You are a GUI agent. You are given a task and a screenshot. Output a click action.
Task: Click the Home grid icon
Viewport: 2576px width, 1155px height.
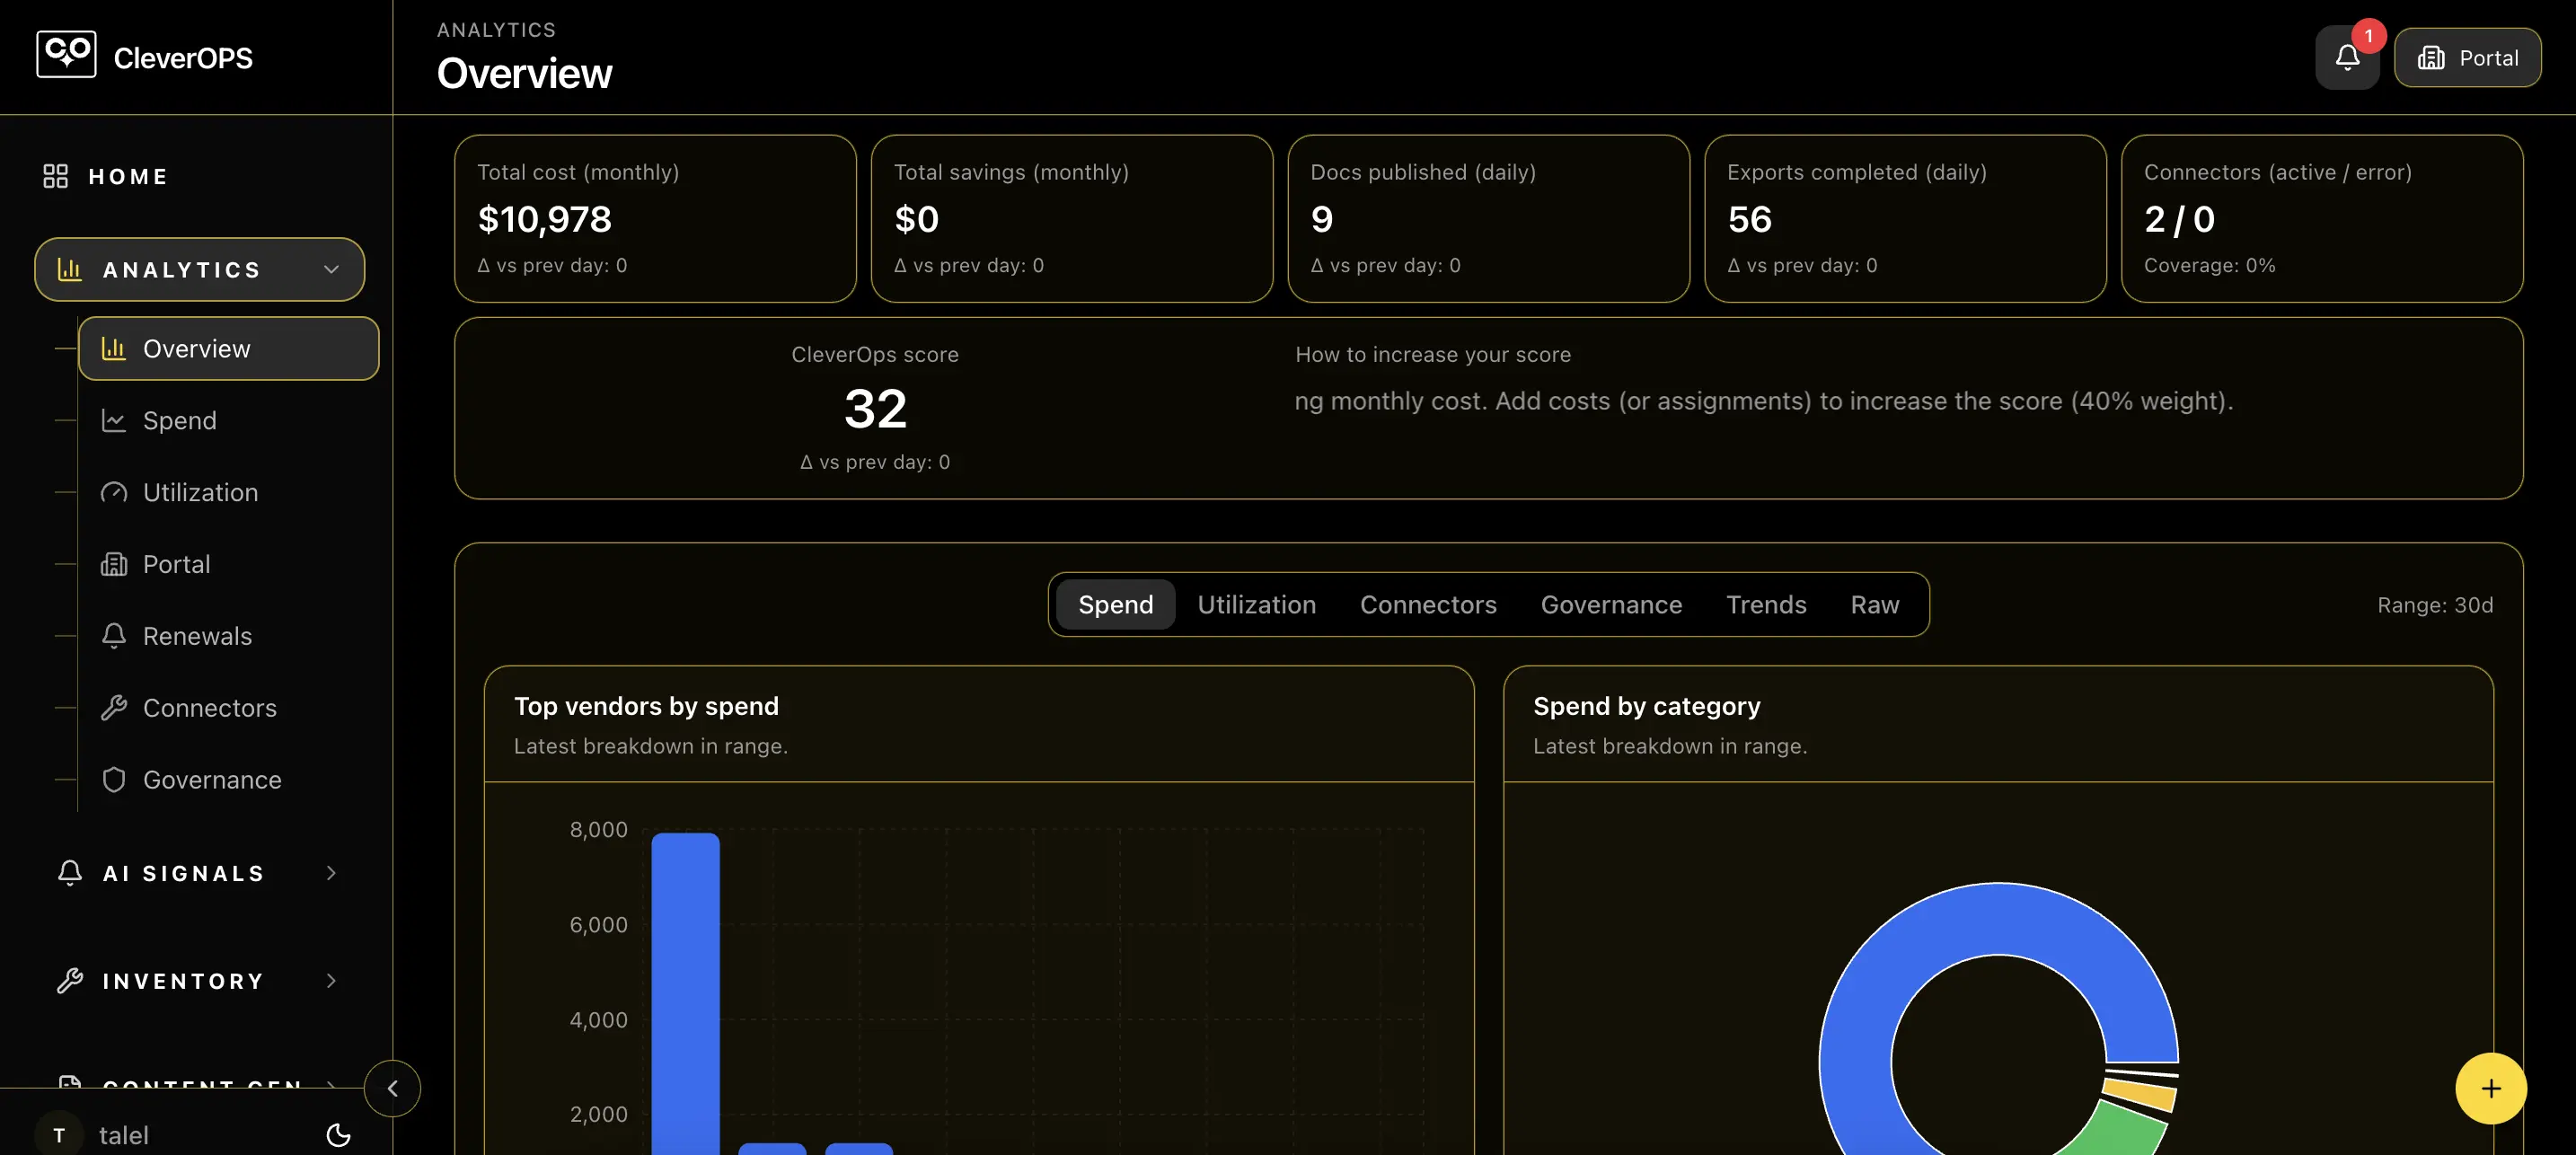pyautogui.click(x=57, y=176)
